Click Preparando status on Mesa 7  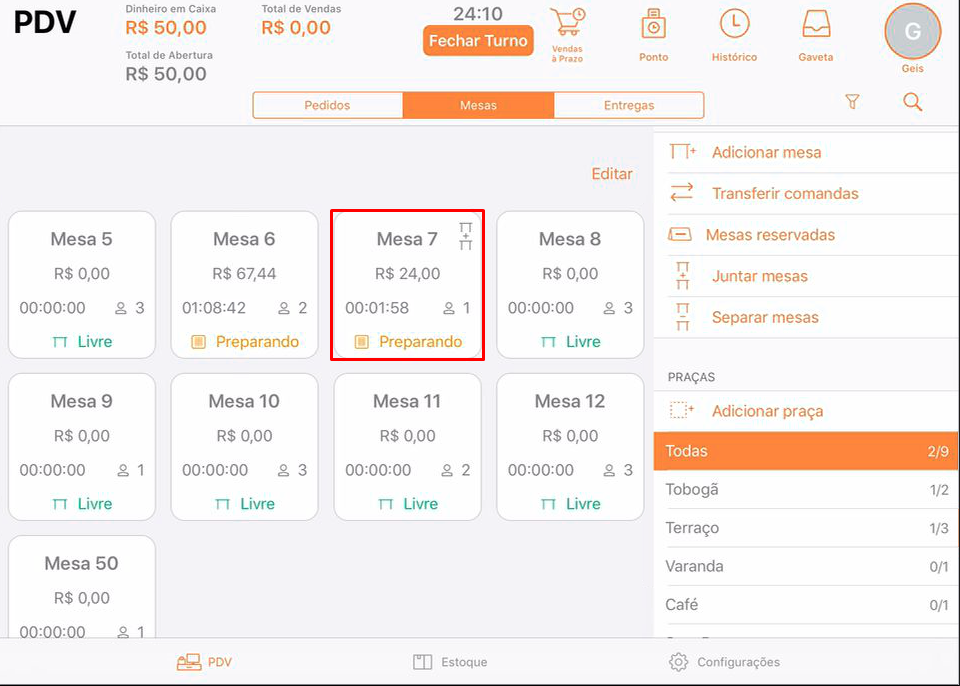pyautogui.click(x=408, y=341)
